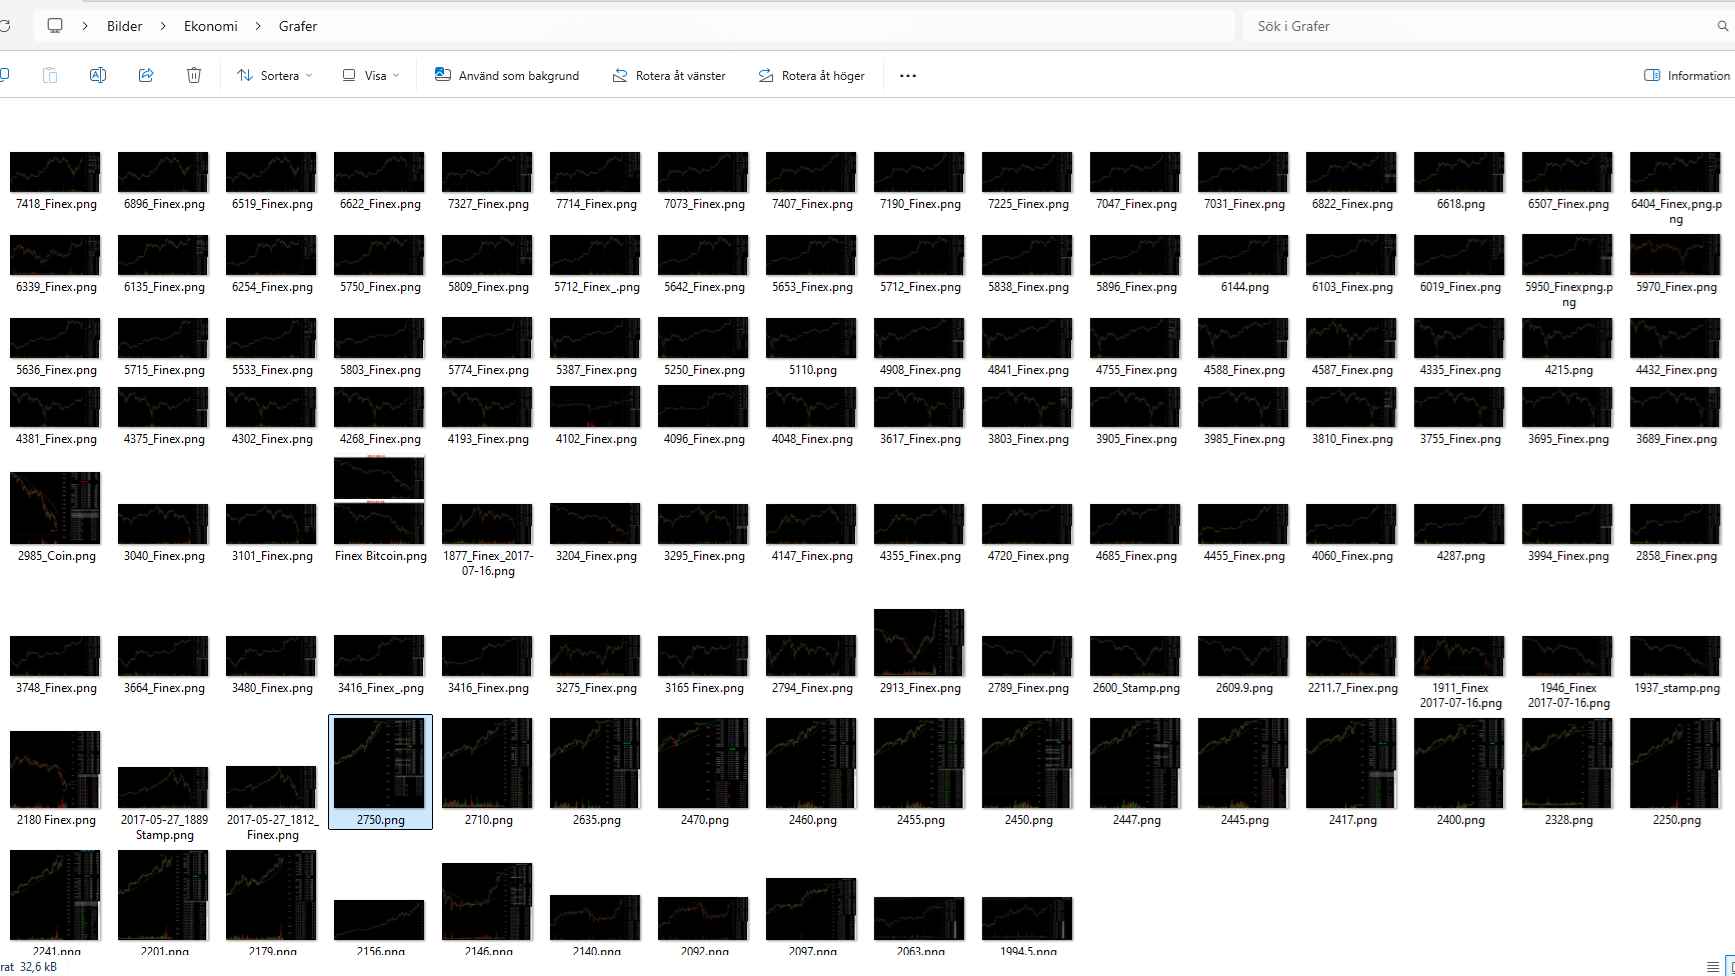Click the Sök i Grafer search field

tap(1480, 26)
